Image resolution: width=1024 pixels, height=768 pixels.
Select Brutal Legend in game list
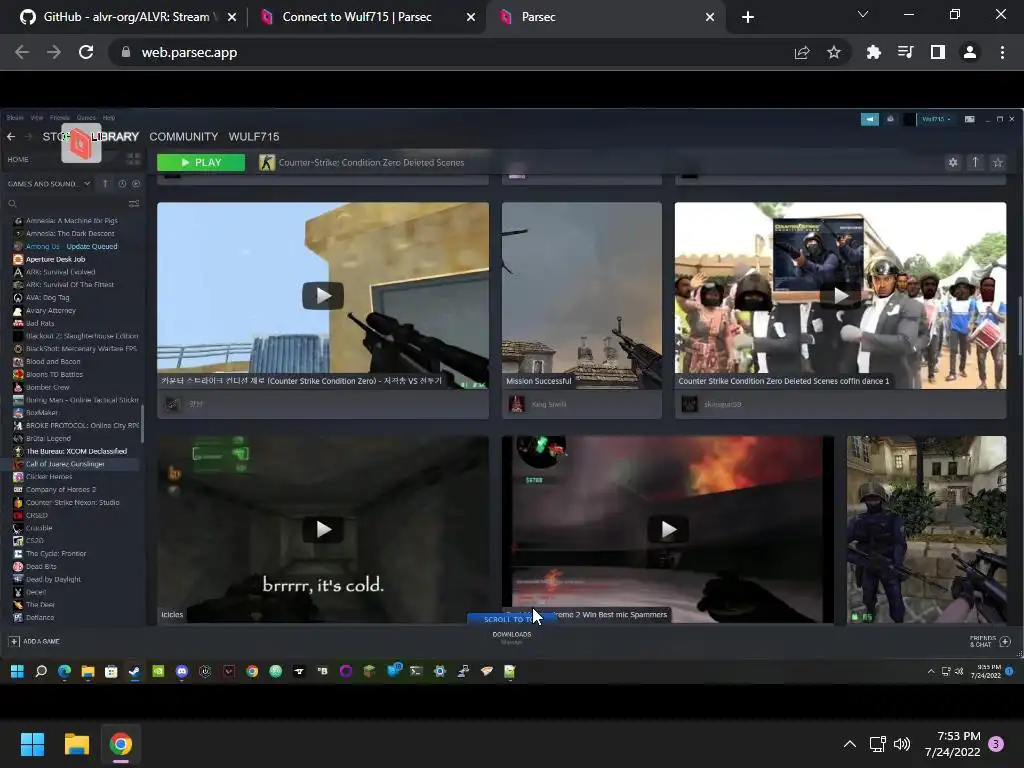pos(48,438)
